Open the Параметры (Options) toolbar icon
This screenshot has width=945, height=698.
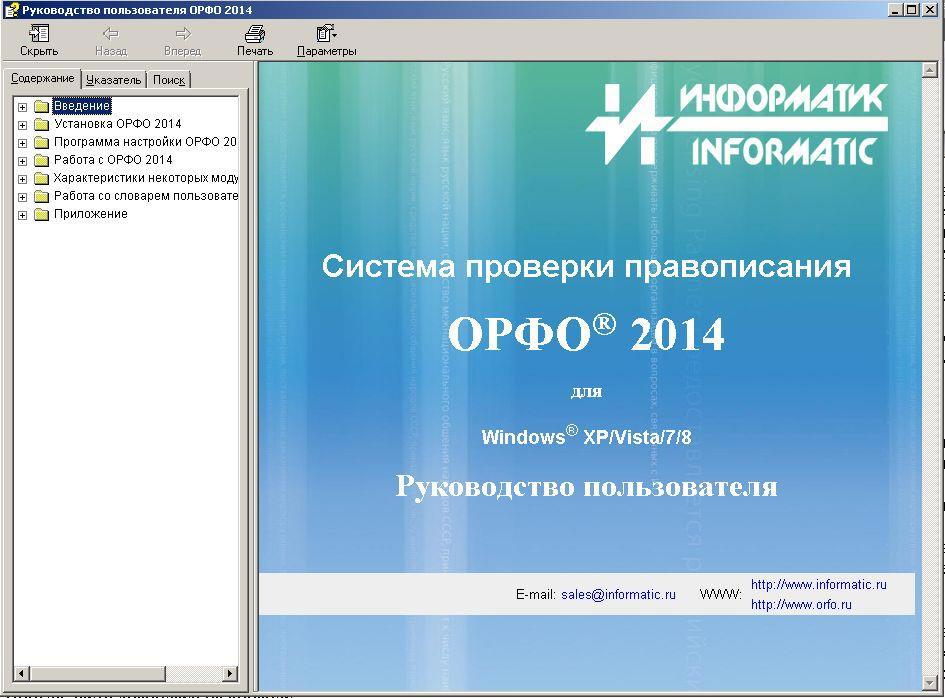[x=326, y=34]
